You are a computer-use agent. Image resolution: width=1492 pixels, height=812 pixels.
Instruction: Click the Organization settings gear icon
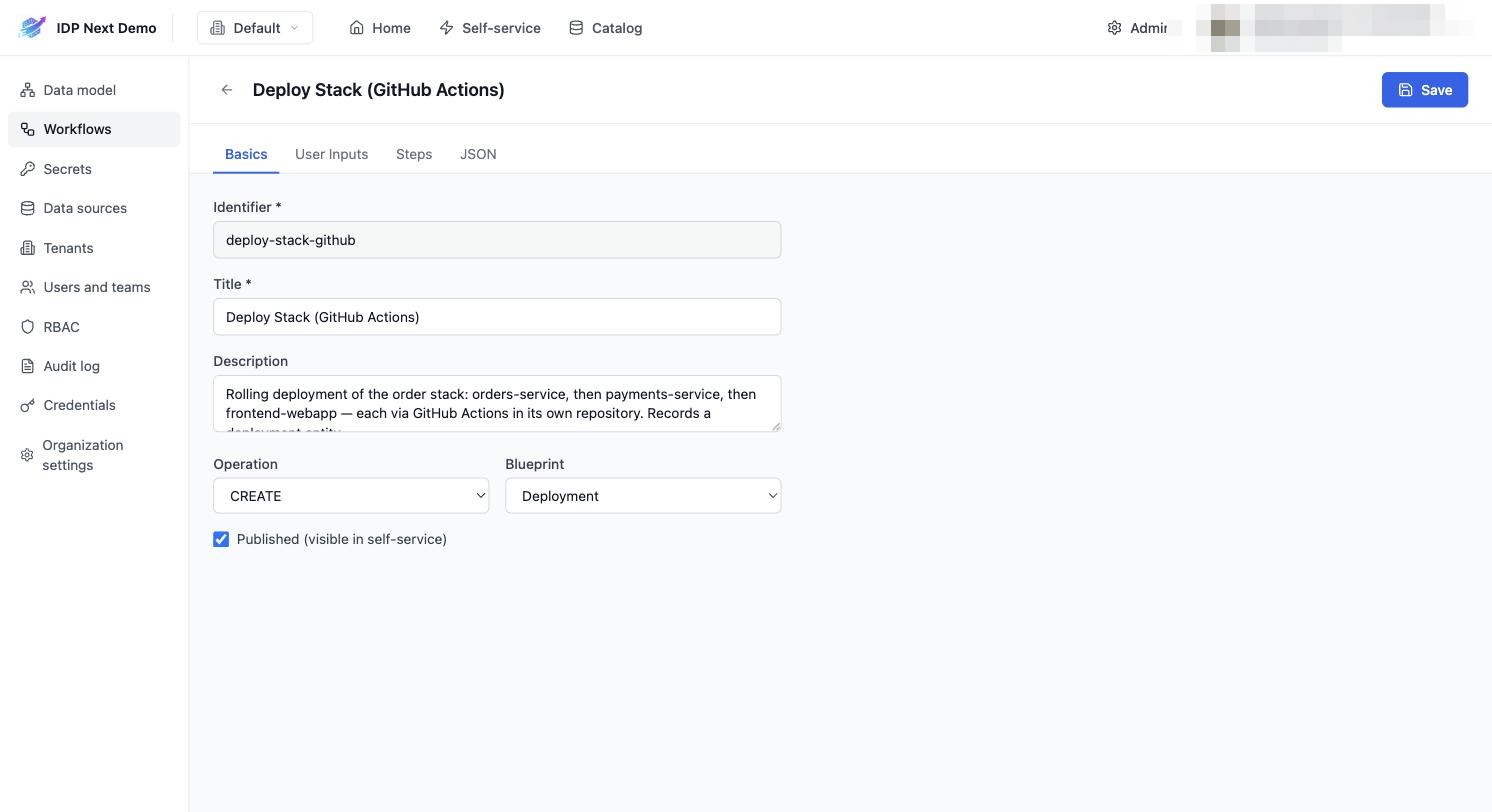point(27,455)
